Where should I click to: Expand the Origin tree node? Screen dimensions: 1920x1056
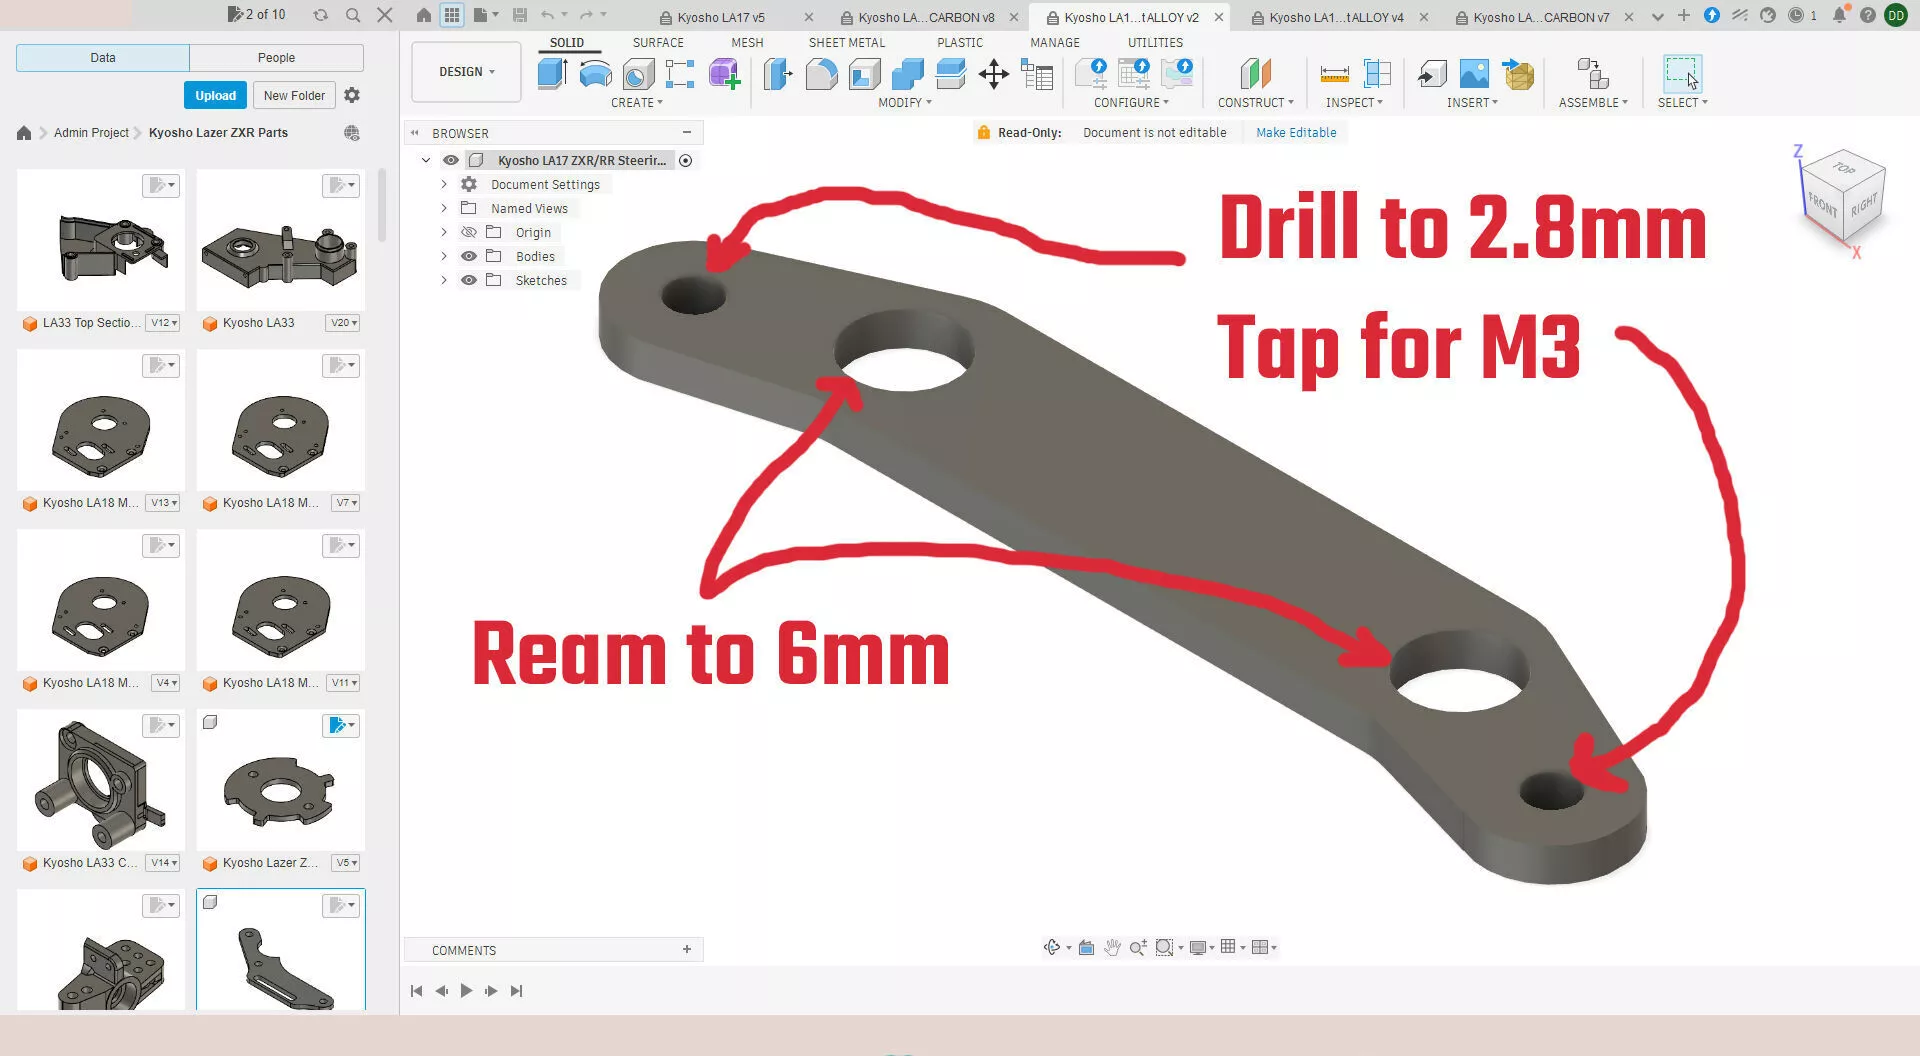pos(444,232)
